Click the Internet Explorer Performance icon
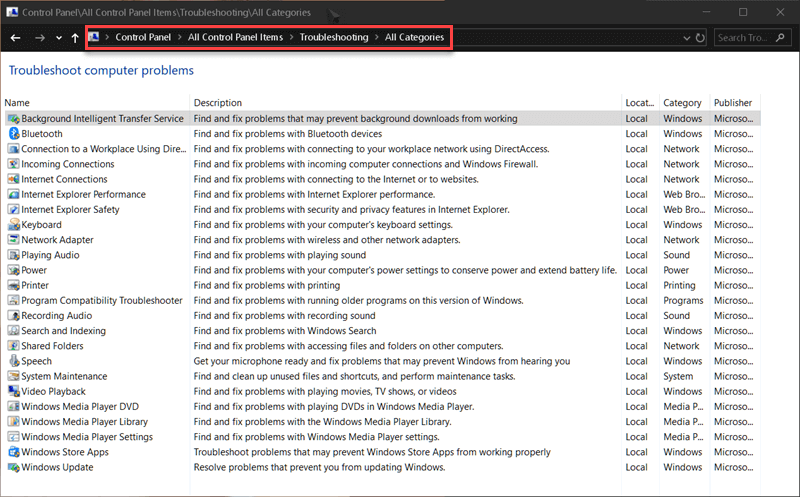The height and width of the screenshot is (497, 800). (x=14, y=194)
